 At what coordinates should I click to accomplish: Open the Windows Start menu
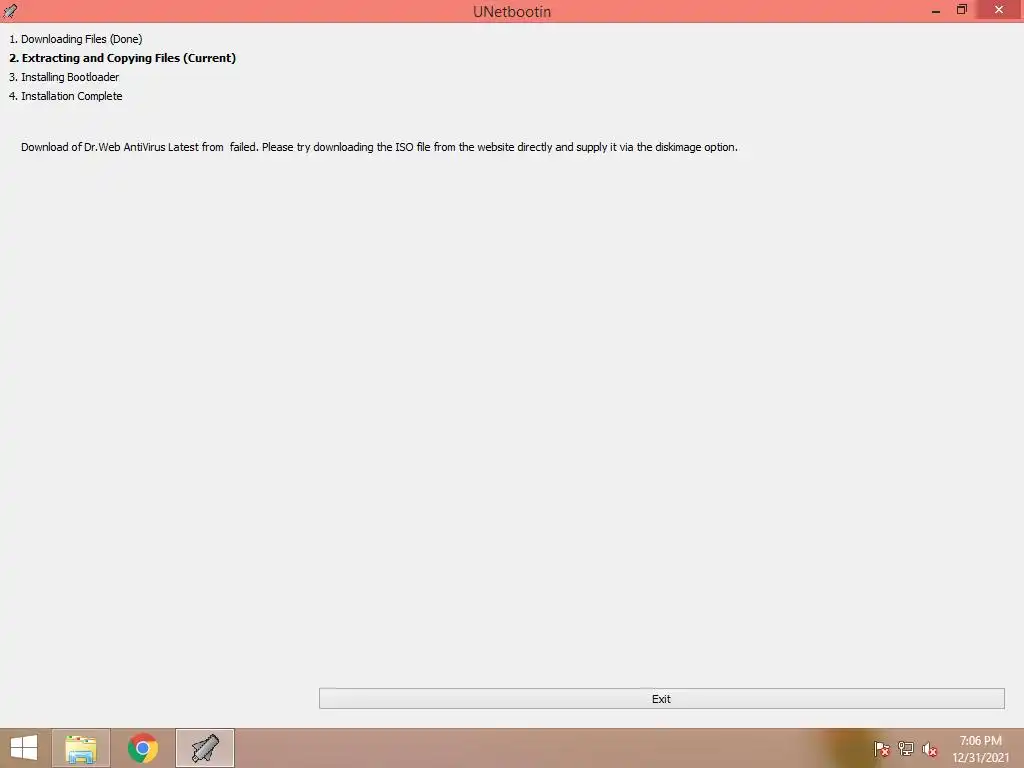coord(24,748)
